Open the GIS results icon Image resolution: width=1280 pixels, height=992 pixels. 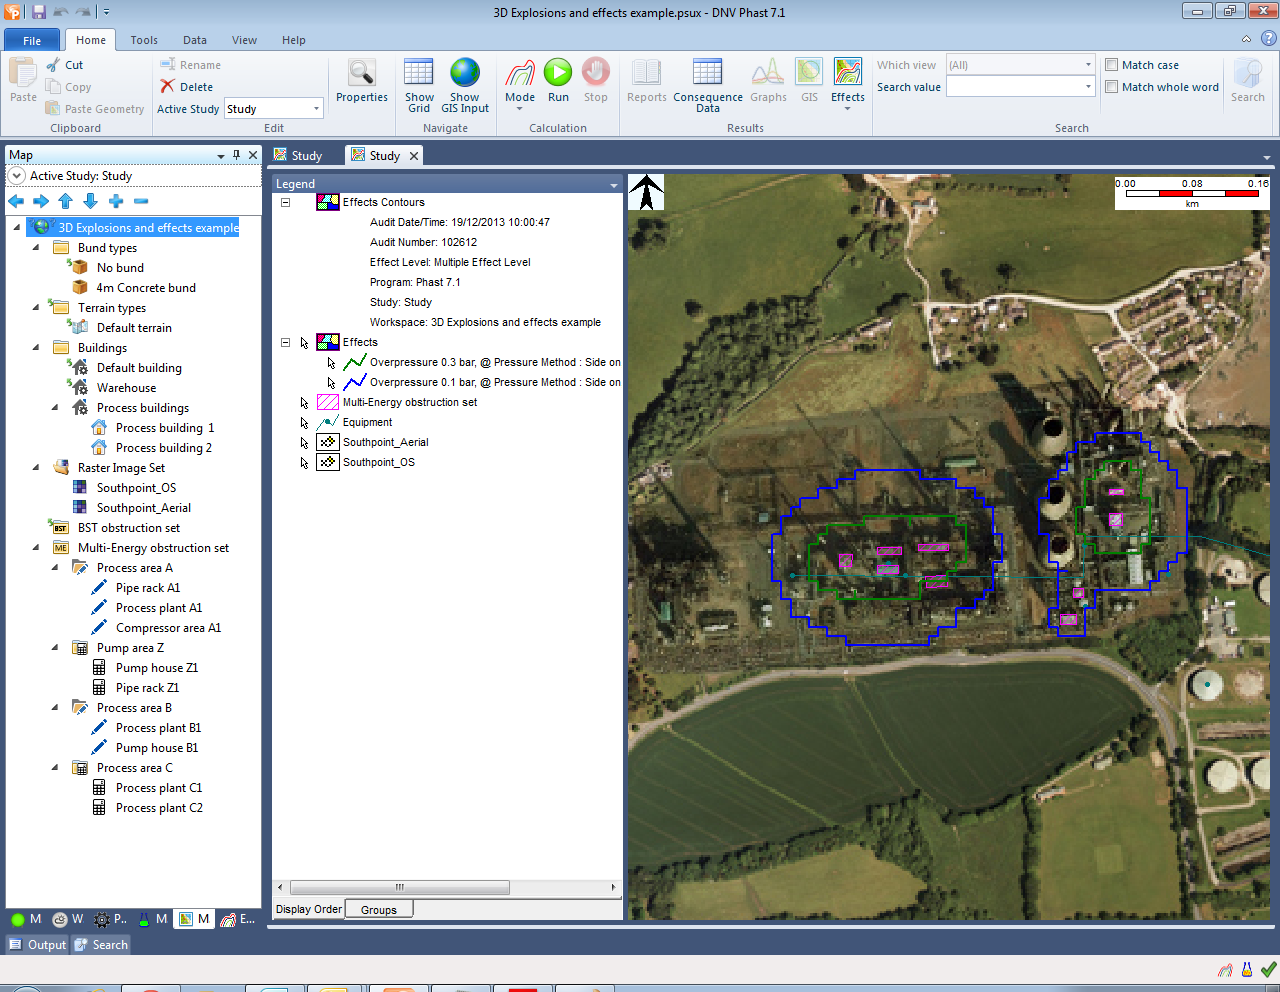click(809, 81)
